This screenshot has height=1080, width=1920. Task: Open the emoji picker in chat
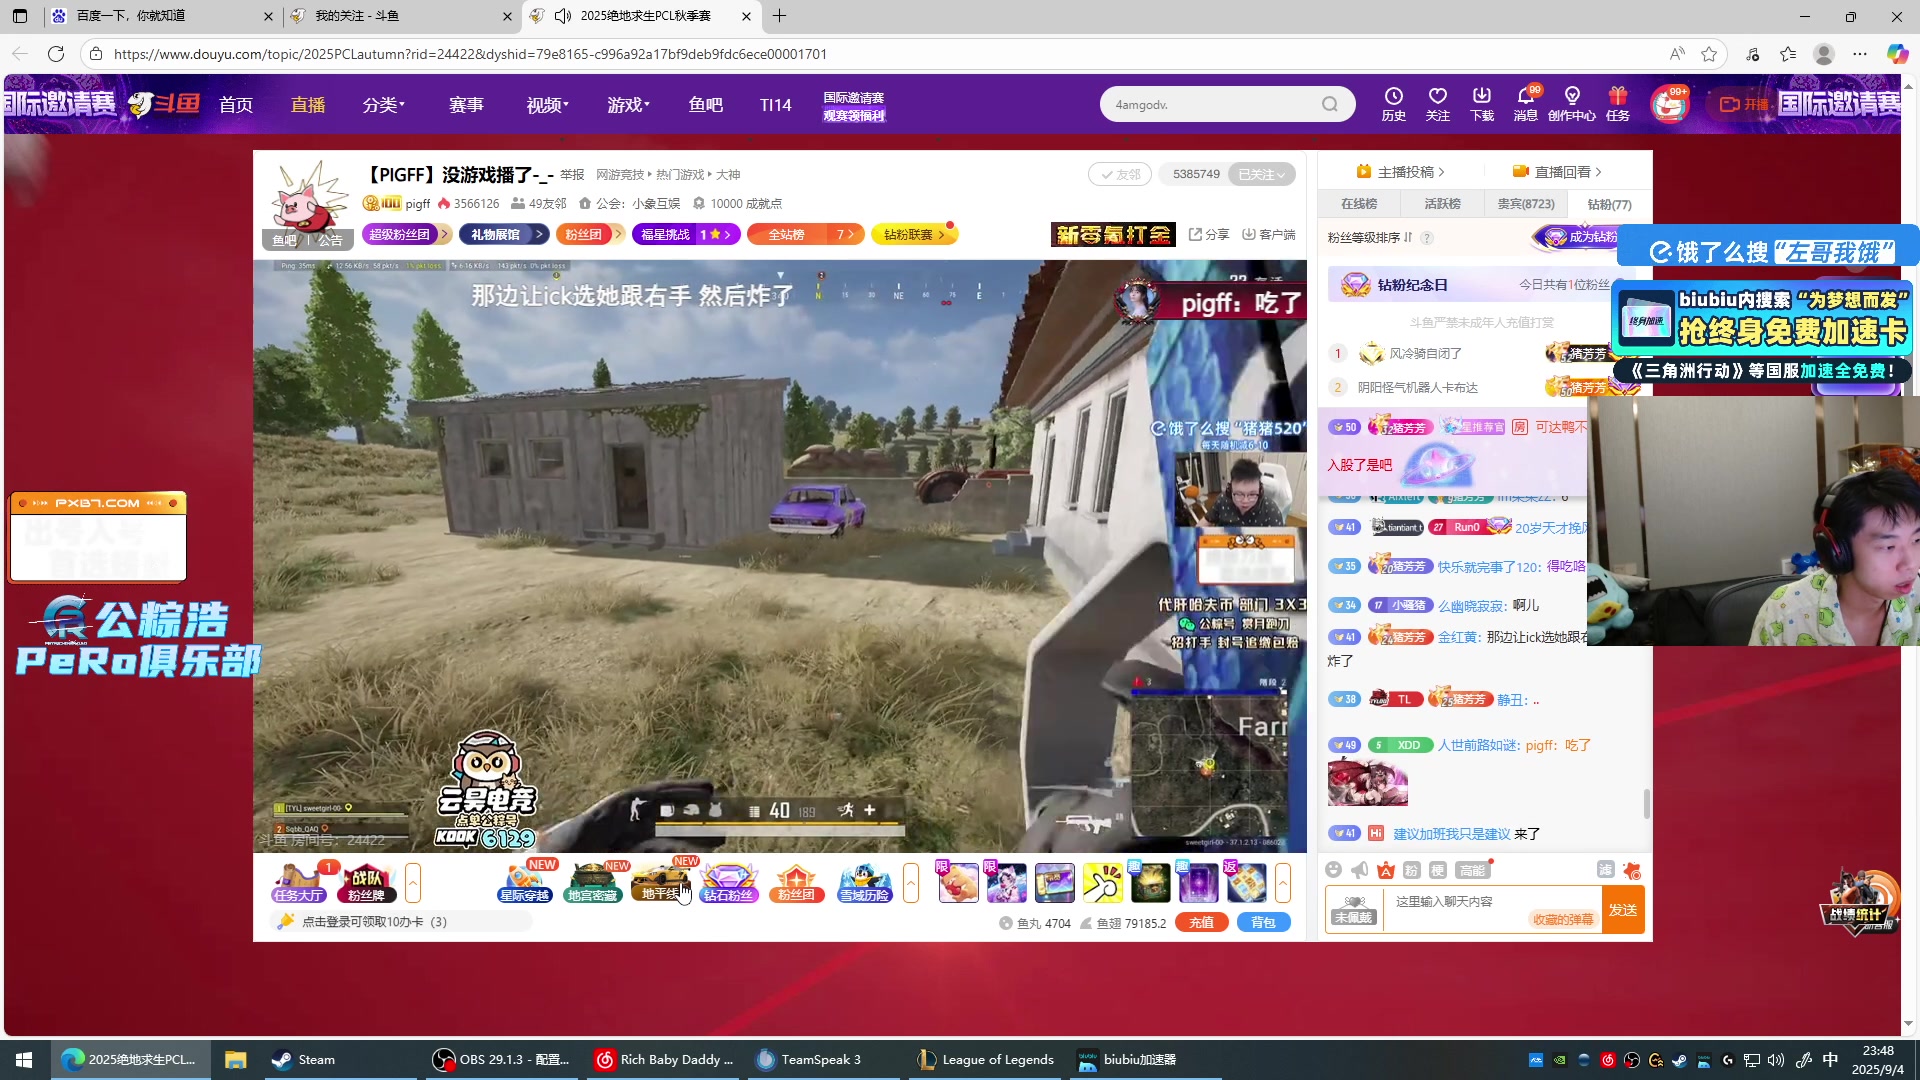[1333, 870]
